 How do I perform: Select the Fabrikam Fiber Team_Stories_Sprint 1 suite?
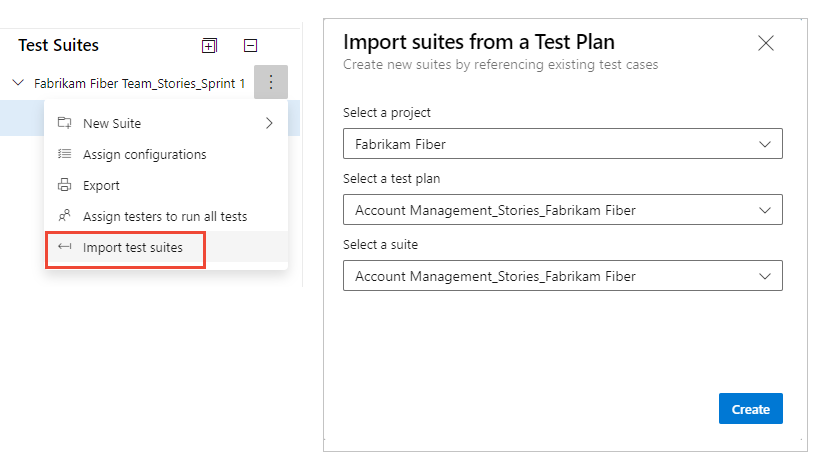[139, 84]
